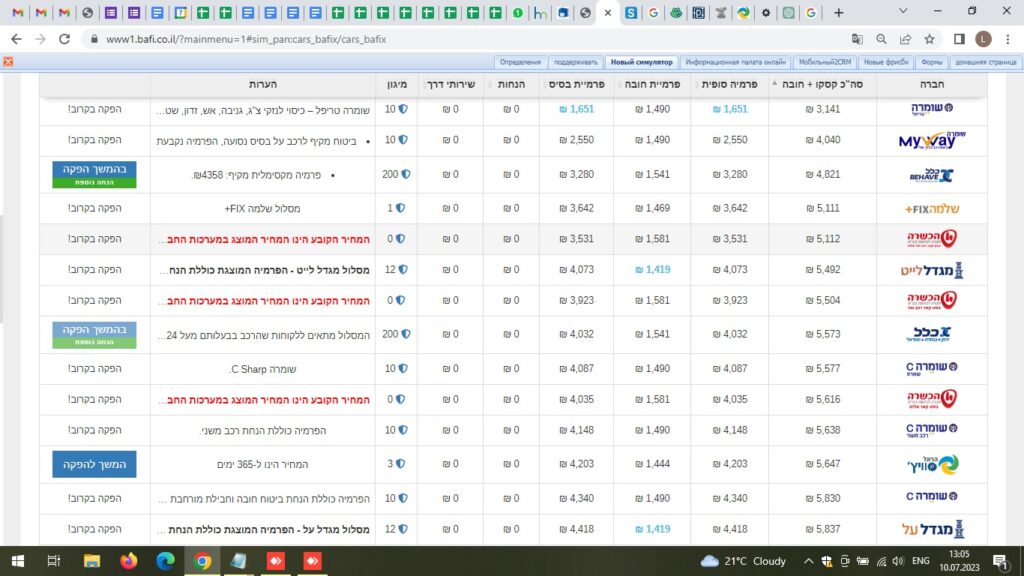Click the total '3,141 ₪' cell
Viewport: 1024px width, 576px height.
point(823,109)
